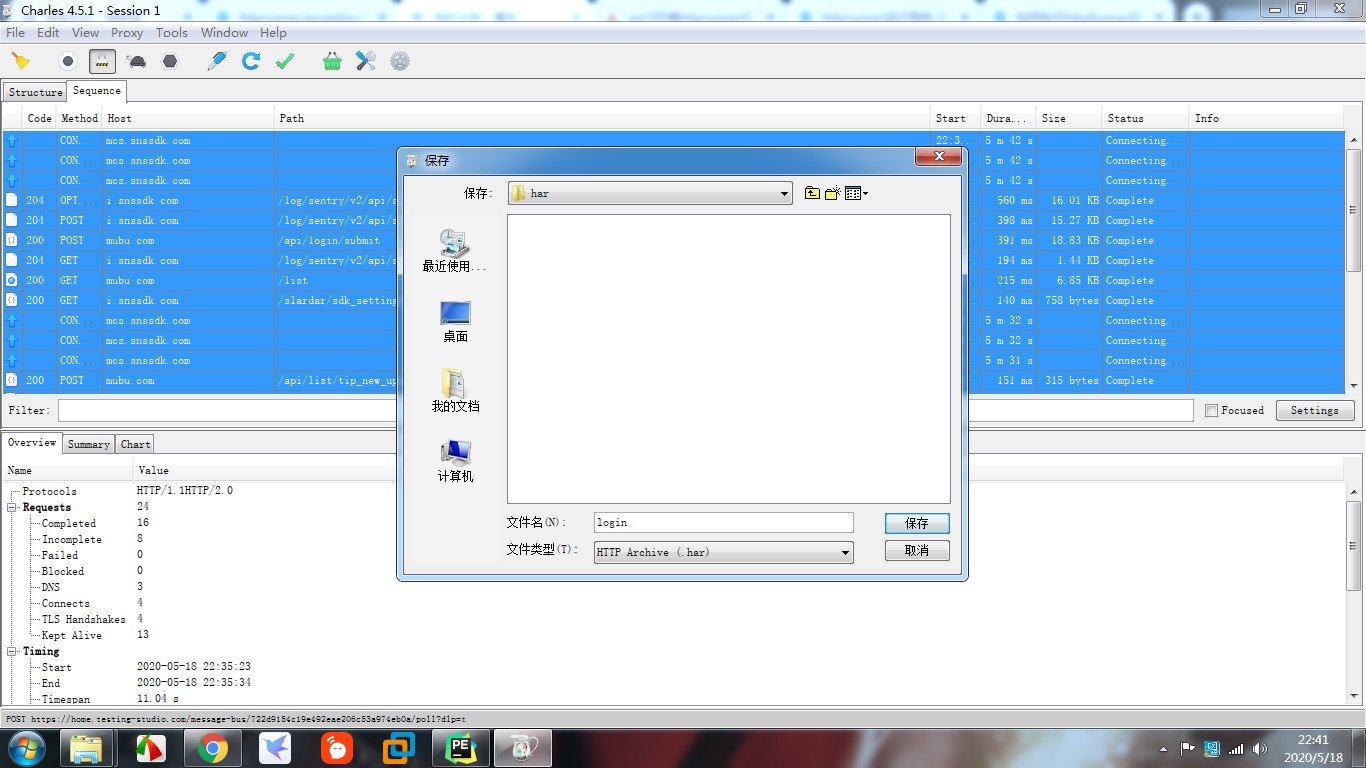This screenshot has width=1366, height=768.
Task: Toggle the round recording button in toolbar
Action: 68,61
